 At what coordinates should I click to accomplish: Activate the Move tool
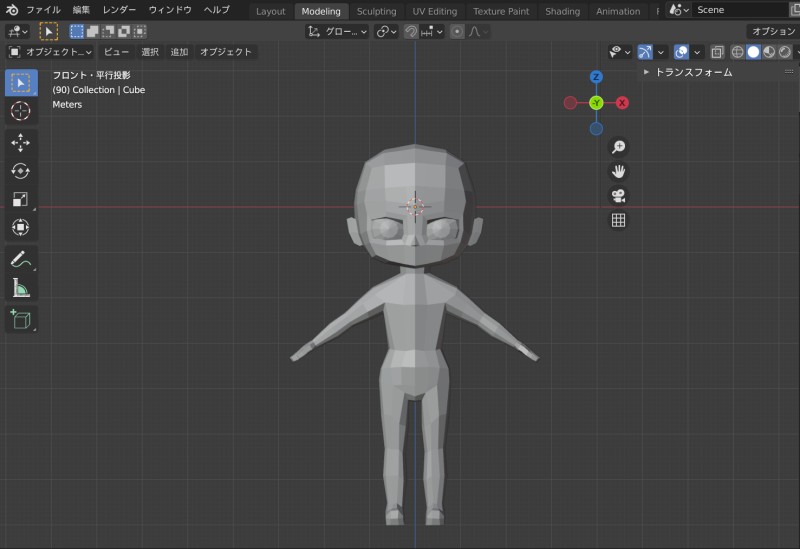[x=21, y=143]
